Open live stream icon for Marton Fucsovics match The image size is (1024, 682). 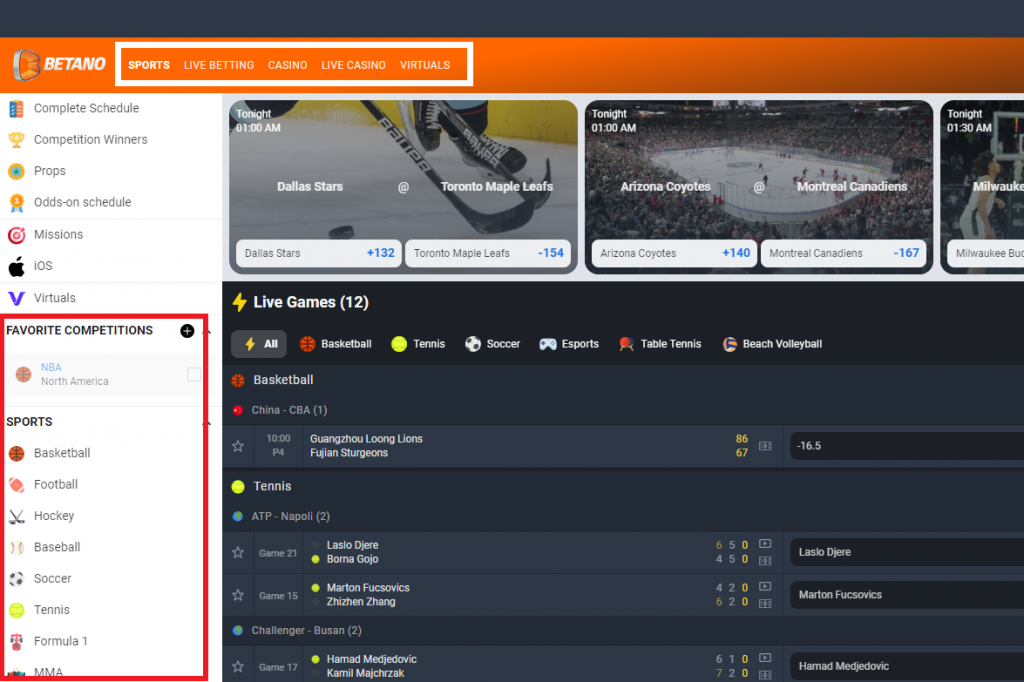[765, 587]
